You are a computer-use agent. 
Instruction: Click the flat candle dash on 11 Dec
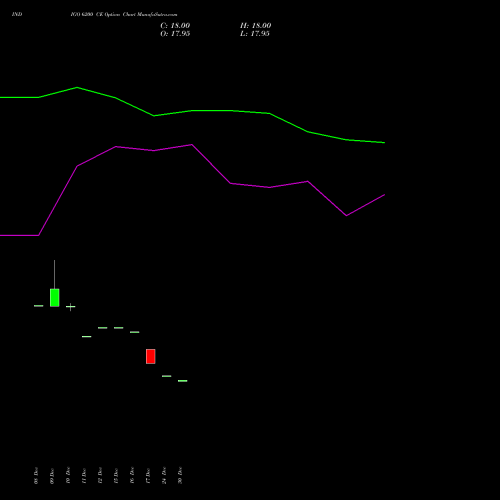coord(87,337)
